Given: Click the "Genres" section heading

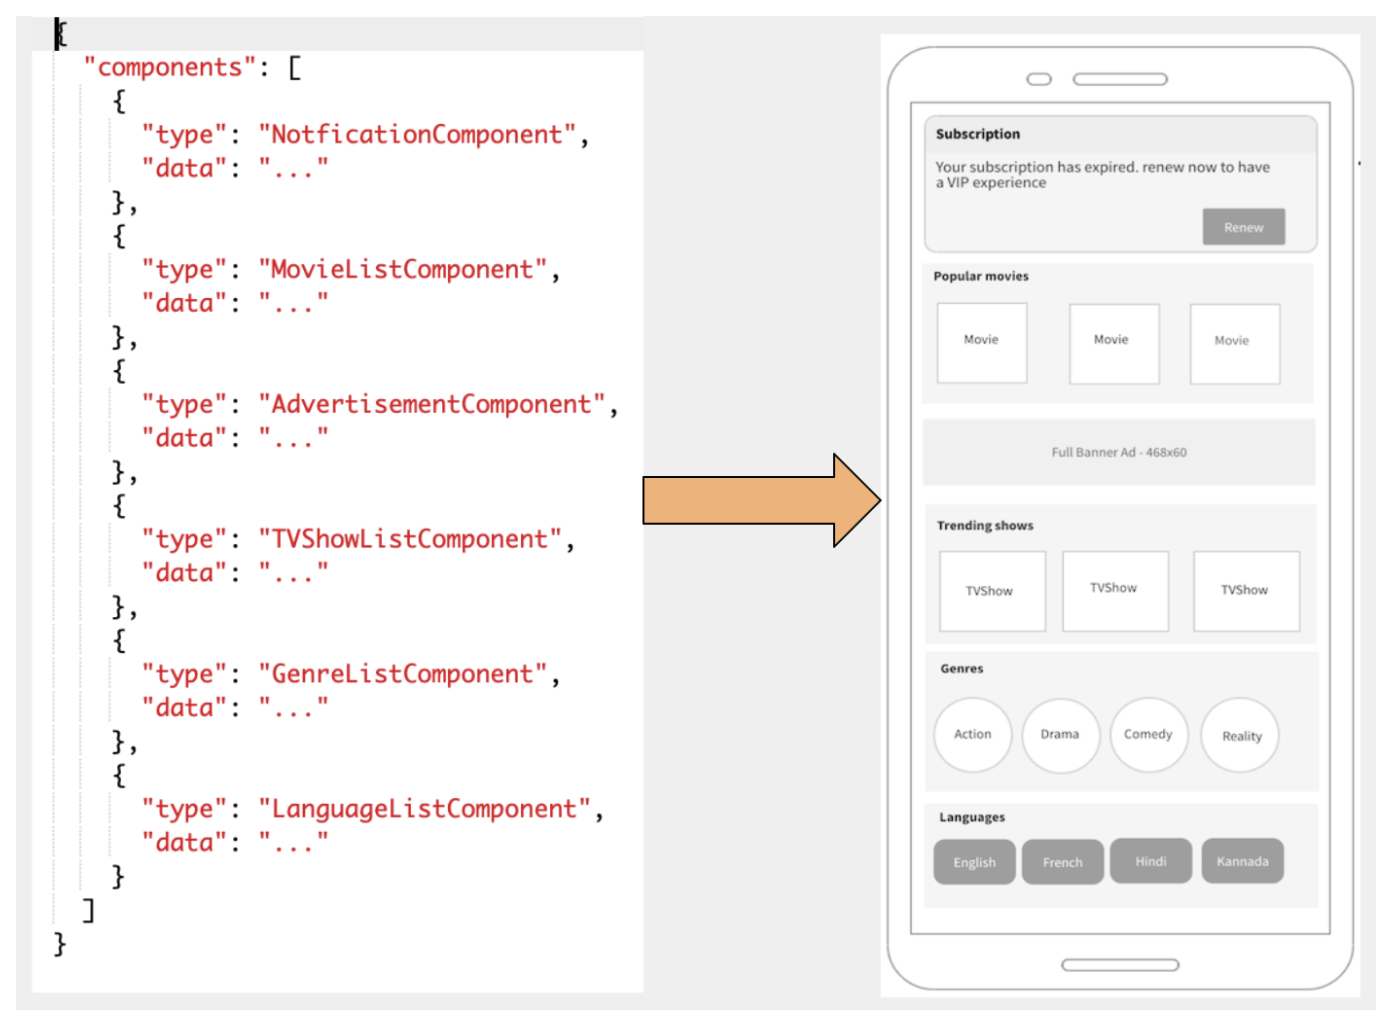Looking at the screenshot, I should click(962, 668).
